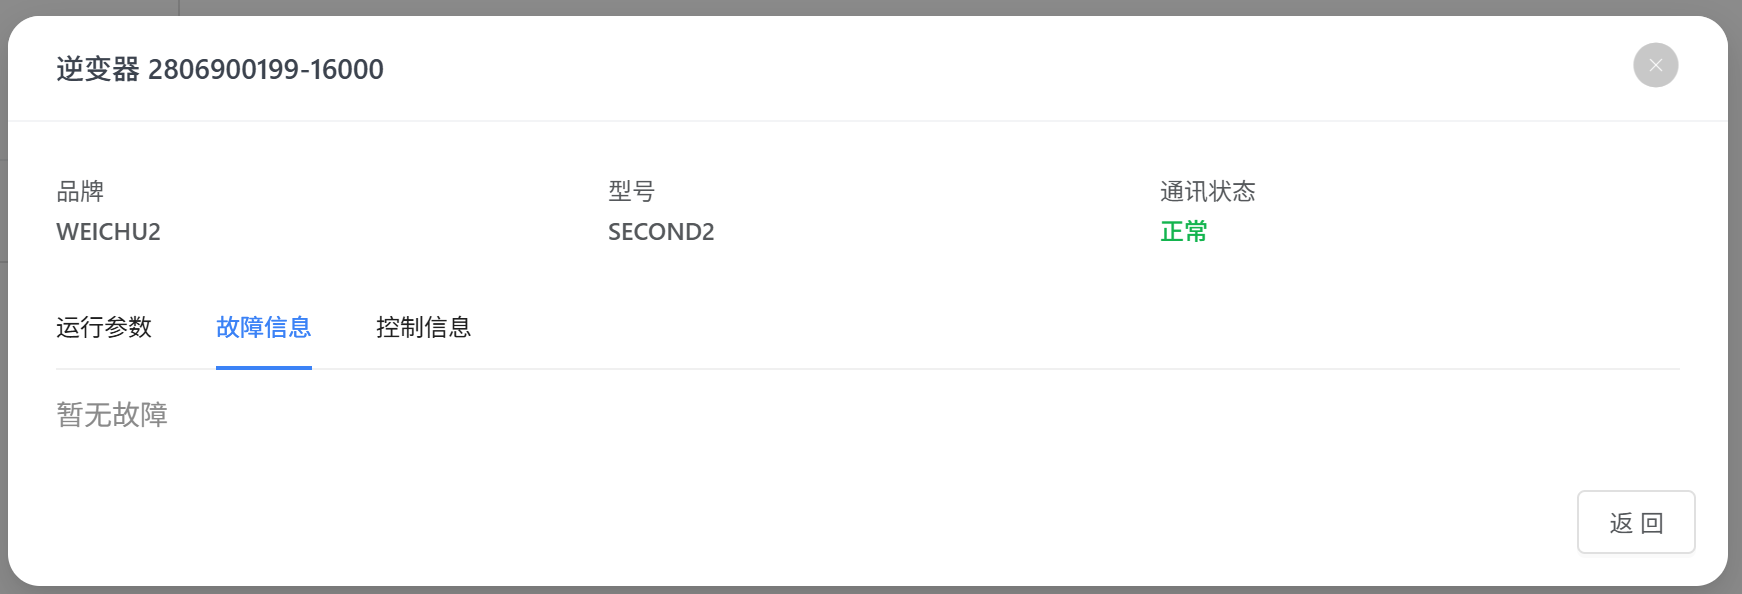
Task: Click the 型号 field label
Action: tap(631, 191)
